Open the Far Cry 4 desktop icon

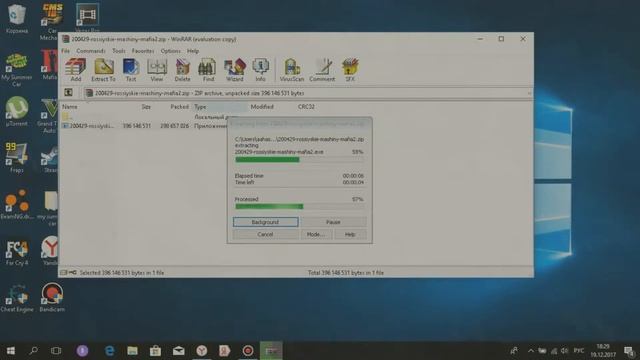[x=17, y=253]
